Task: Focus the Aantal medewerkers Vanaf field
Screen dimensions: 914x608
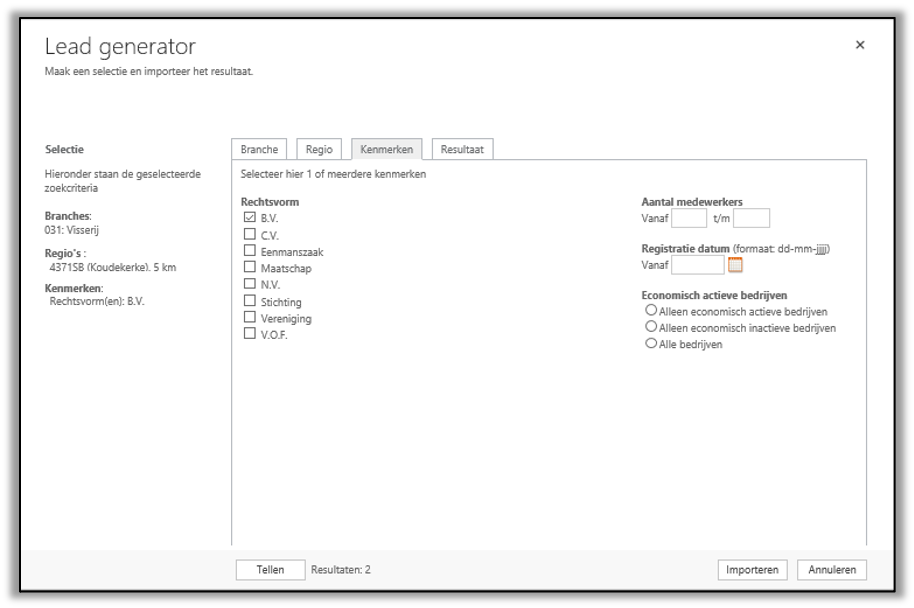Action: [689, 218]
